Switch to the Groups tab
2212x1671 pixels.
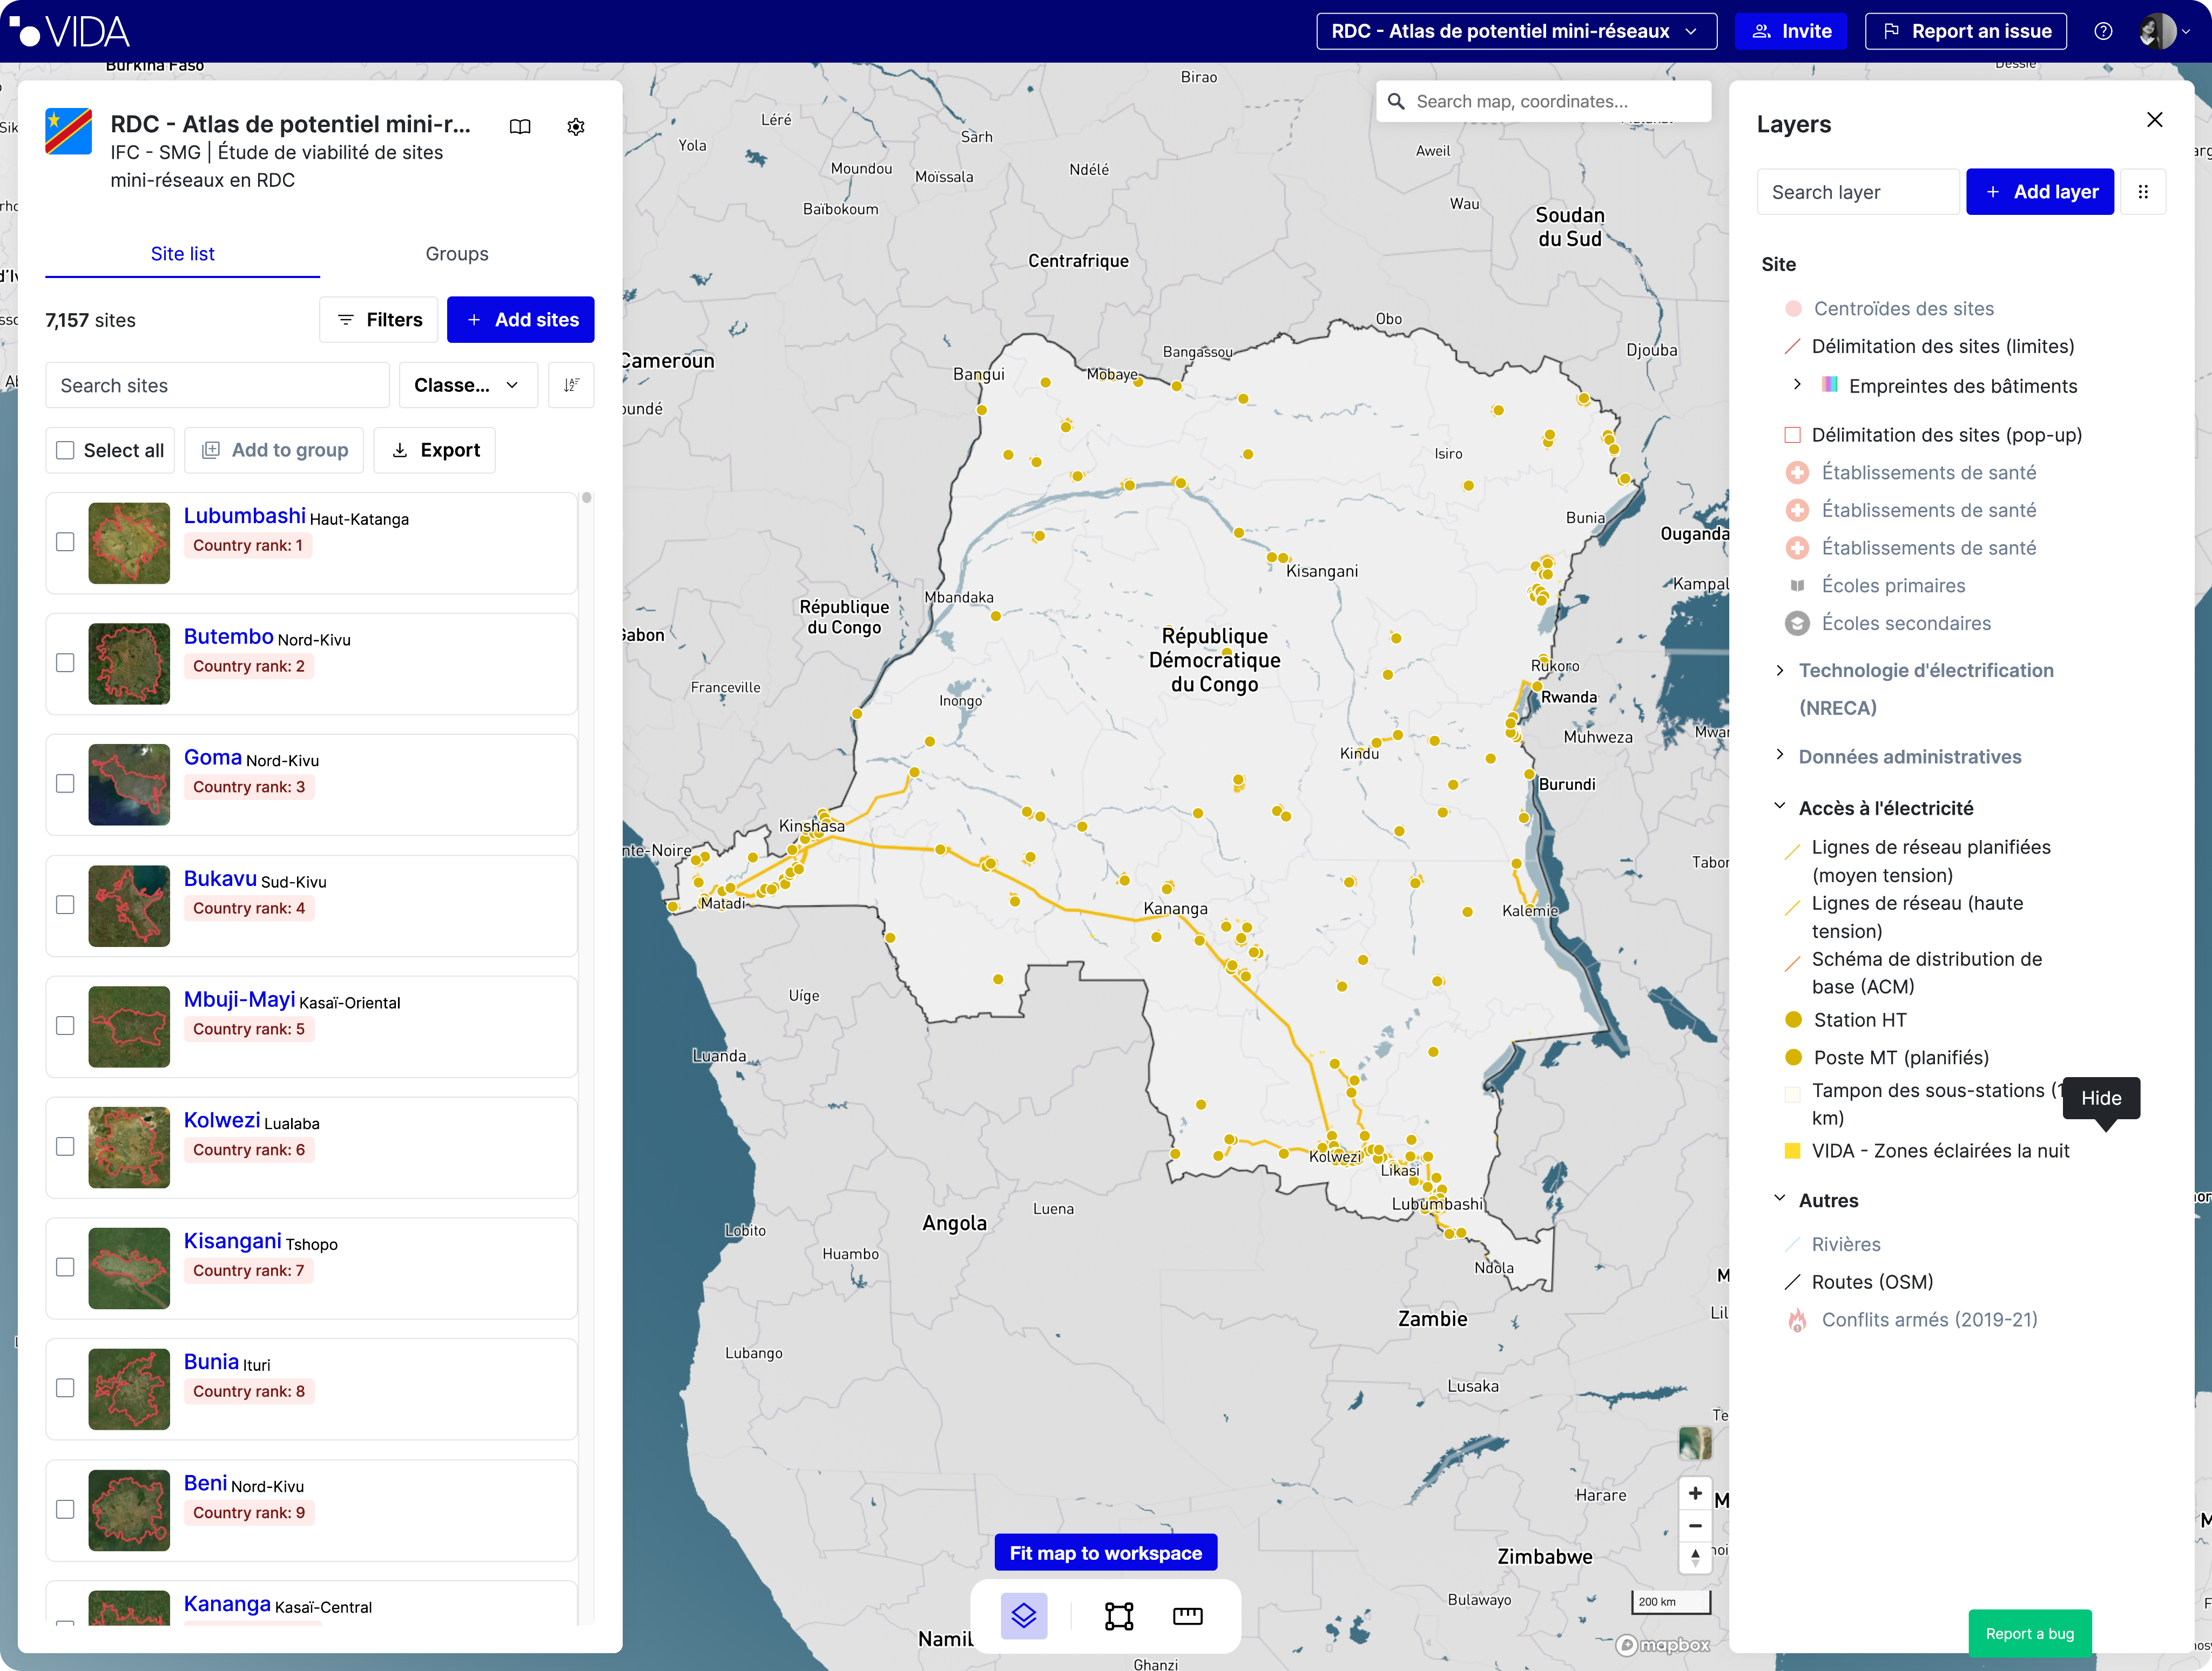[x=456, y=254]
